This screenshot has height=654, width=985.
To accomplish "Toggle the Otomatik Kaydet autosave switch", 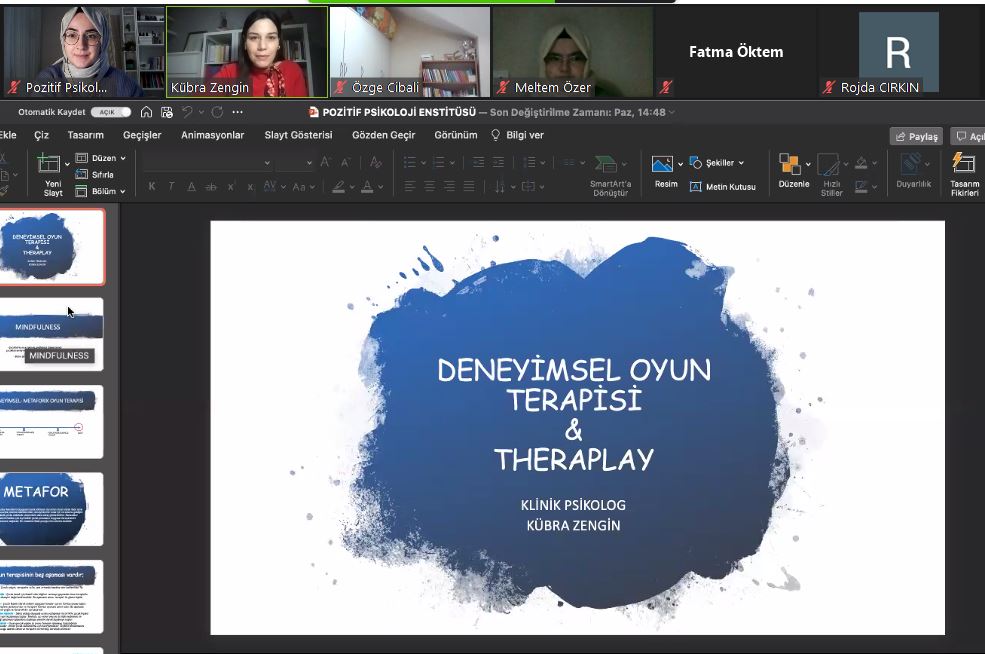I will [113, 112].
